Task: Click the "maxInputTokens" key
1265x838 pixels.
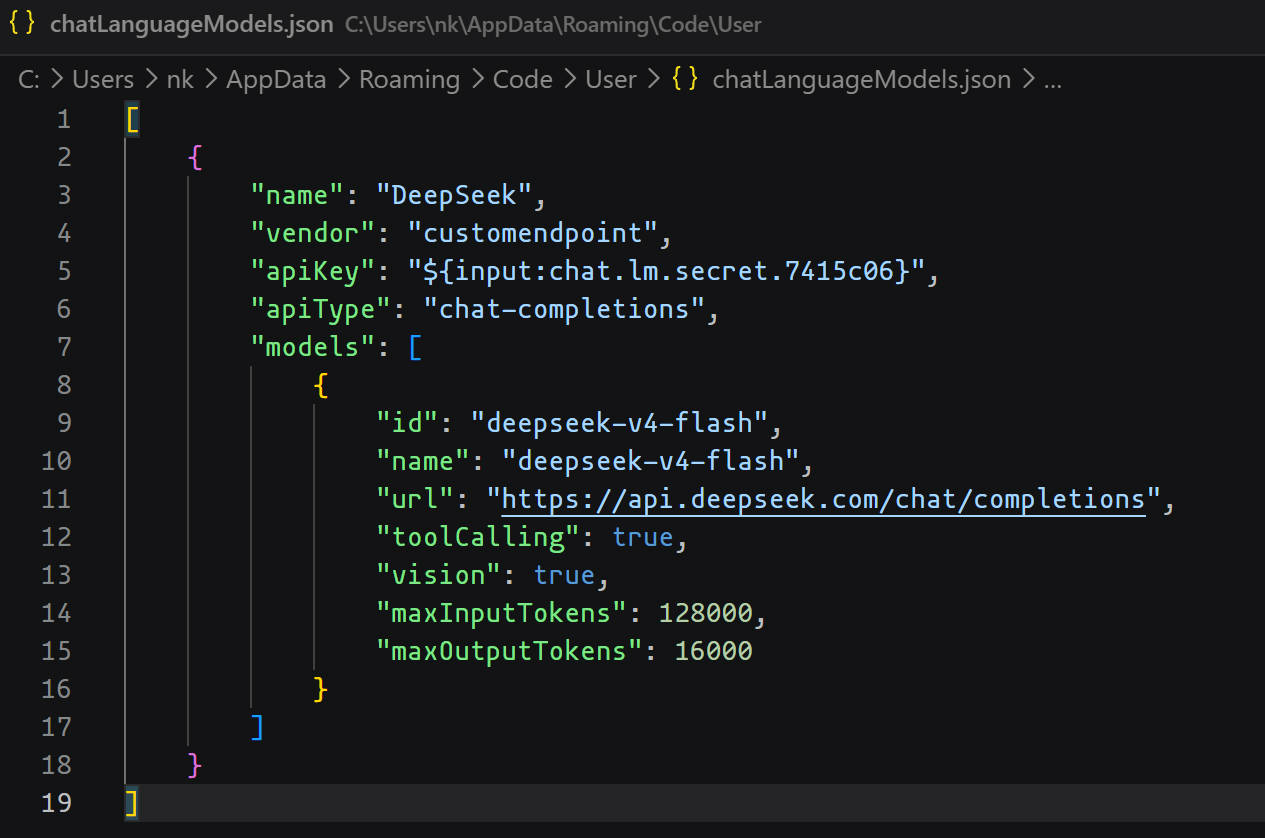Action: 502,613
